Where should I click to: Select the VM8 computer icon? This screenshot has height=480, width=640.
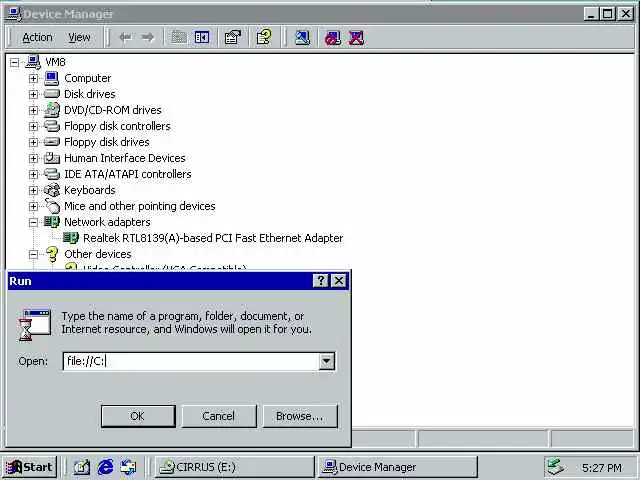[33, 62]
